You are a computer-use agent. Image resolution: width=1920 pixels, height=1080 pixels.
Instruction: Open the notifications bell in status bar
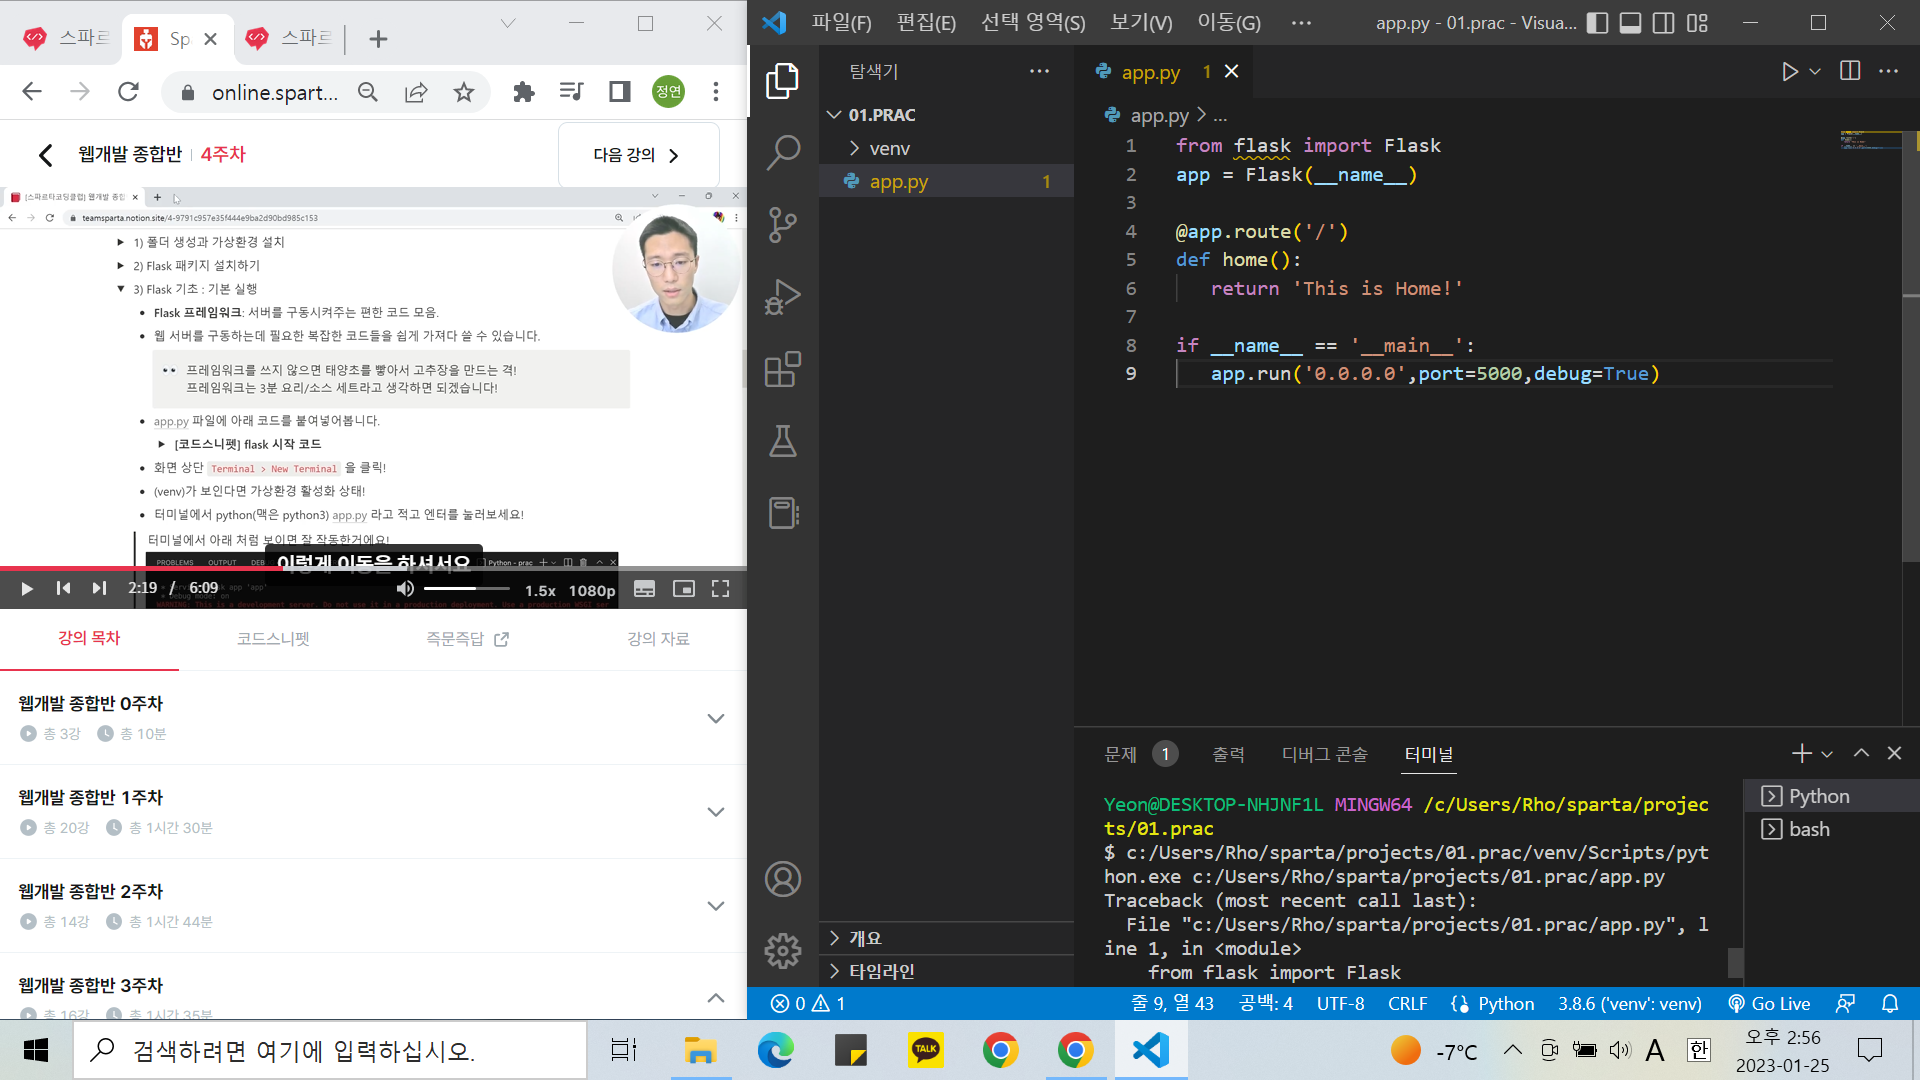pos(1890,1003)
